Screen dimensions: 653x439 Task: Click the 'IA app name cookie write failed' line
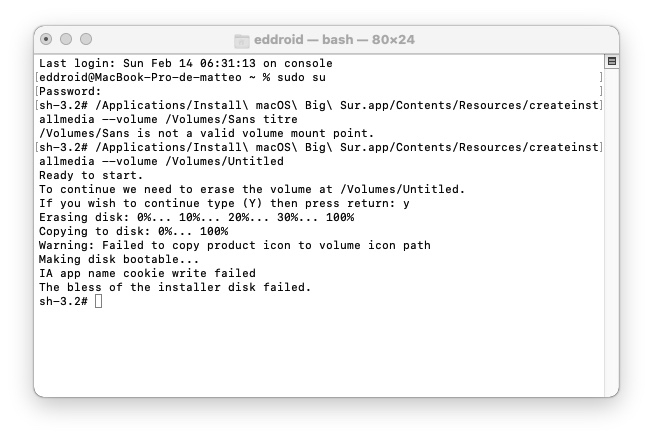pos(147,273)
